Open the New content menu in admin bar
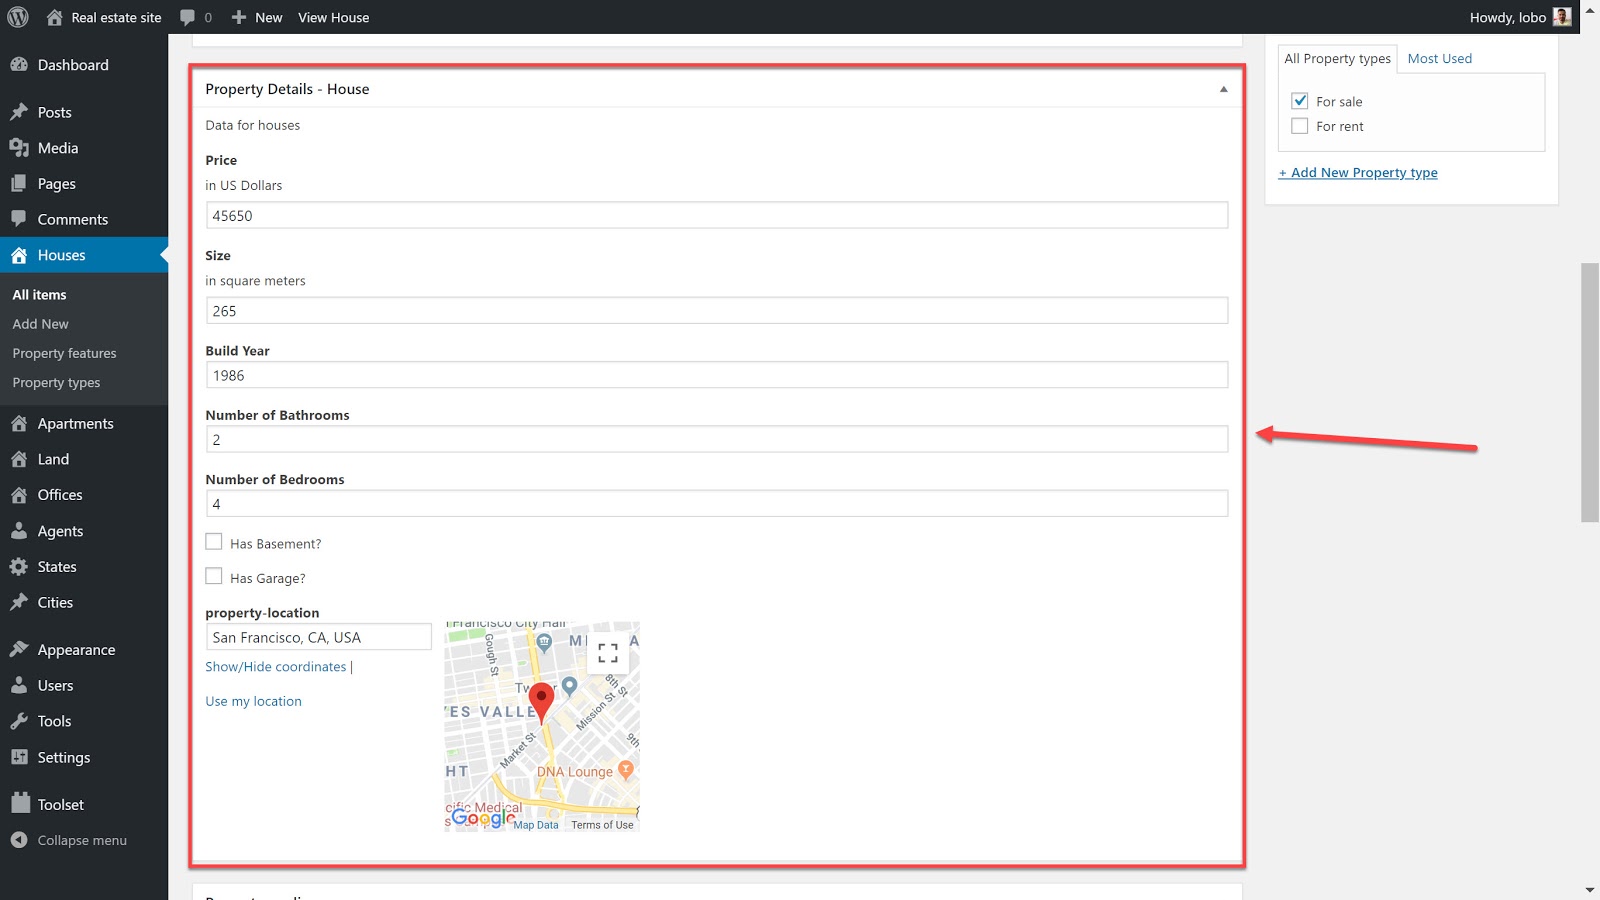1600x900 pixels. pyautogui.click(x=257, y=17)
